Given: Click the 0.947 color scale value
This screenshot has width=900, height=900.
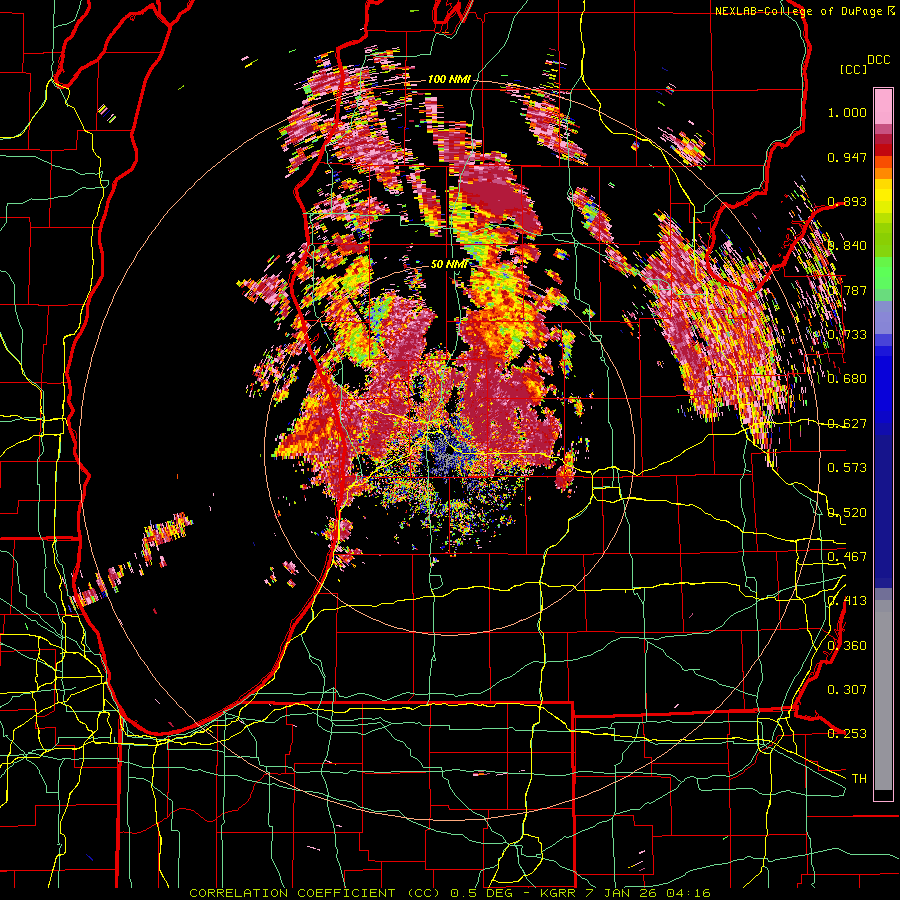Looking at the screenshot, I should [847, 157].
